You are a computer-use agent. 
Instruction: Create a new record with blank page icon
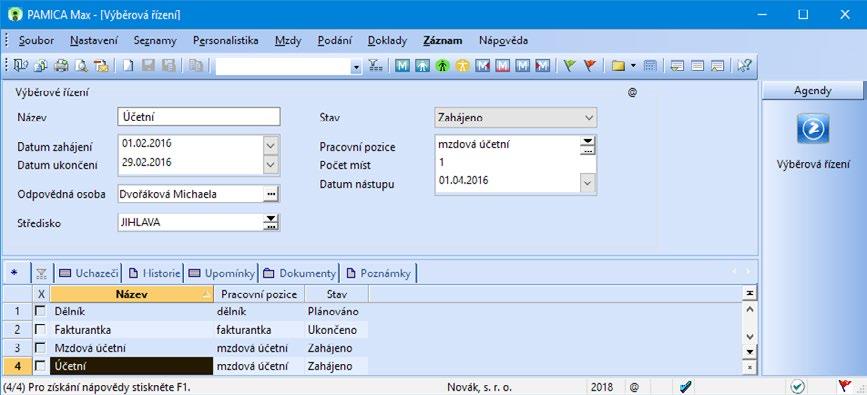coord(128,66)
